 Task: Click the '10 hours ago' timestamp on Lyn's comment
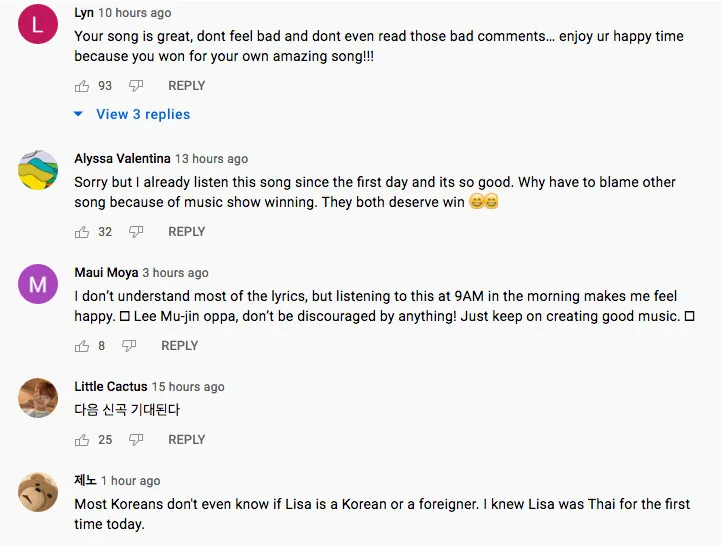134,13
